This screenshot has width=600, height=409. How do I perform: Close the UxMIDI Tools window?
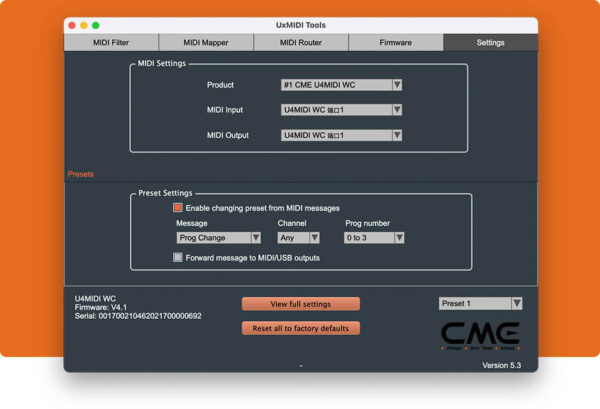click(x=72, y=25)
